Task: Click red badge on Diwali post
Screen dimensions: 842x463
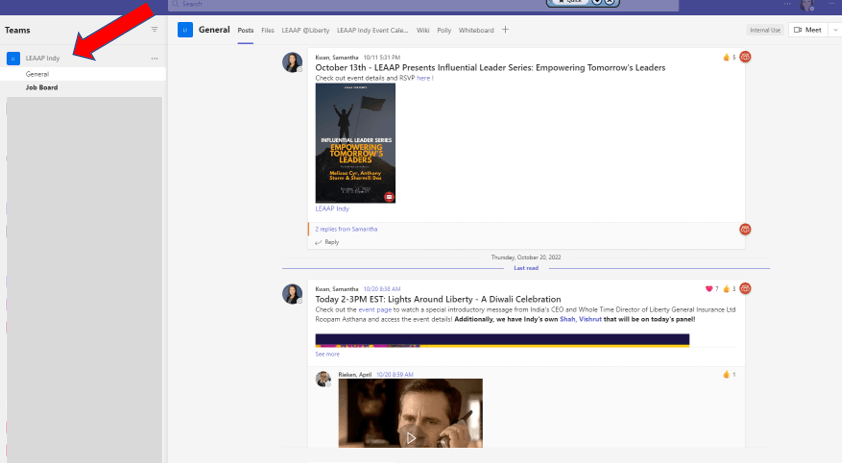Action: [745, 288]
